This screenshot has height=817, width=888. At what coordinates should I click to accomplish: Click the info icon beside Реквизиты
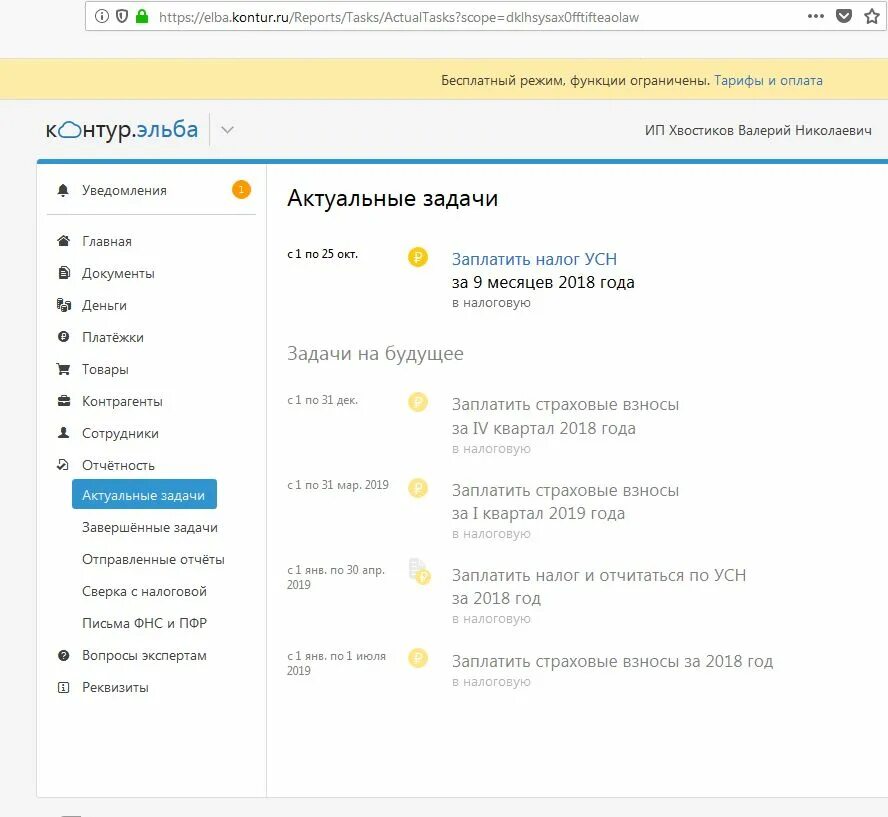(63, 687)
